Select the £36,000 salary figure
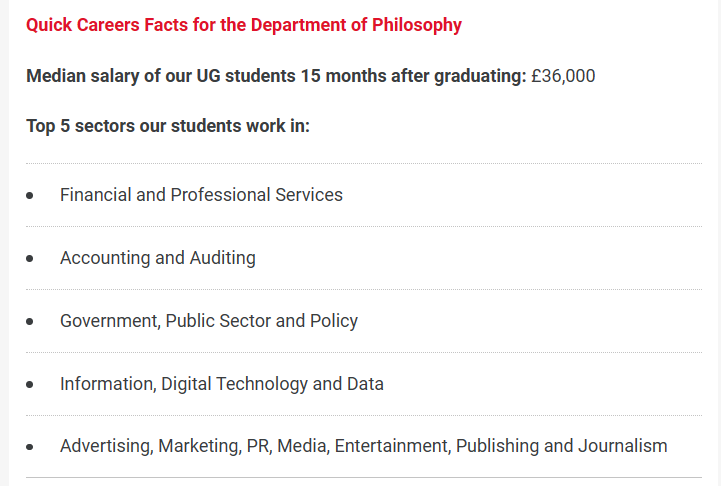721x486 pixels. (x=563, y=76)
